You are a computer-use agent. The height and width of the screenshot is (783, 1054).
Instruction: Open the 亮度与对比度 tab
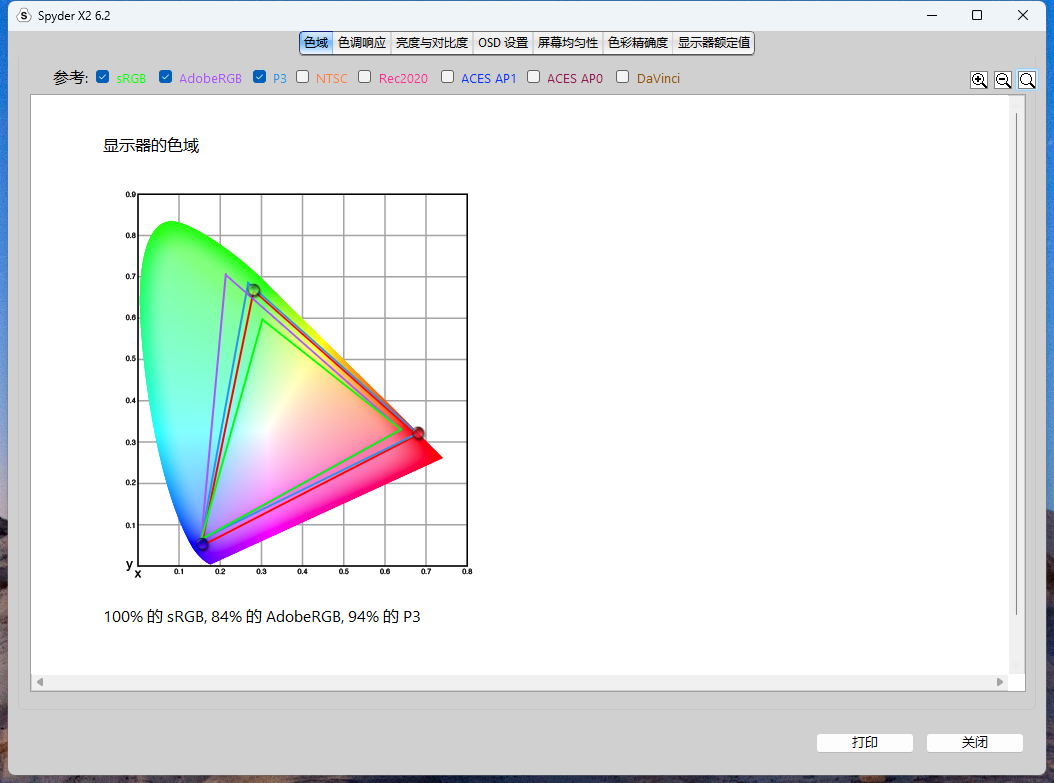432,43
